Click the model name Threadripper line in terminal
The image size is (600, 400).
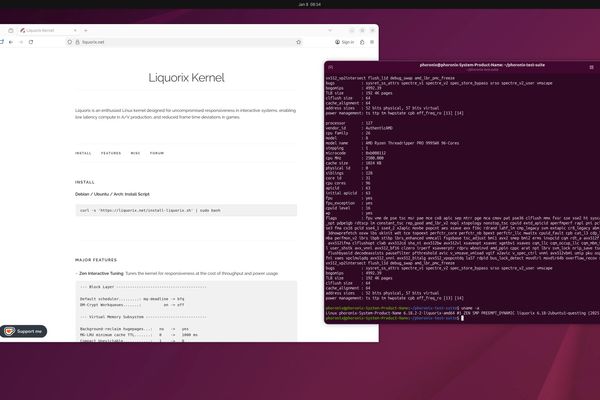tap(392, 143)
